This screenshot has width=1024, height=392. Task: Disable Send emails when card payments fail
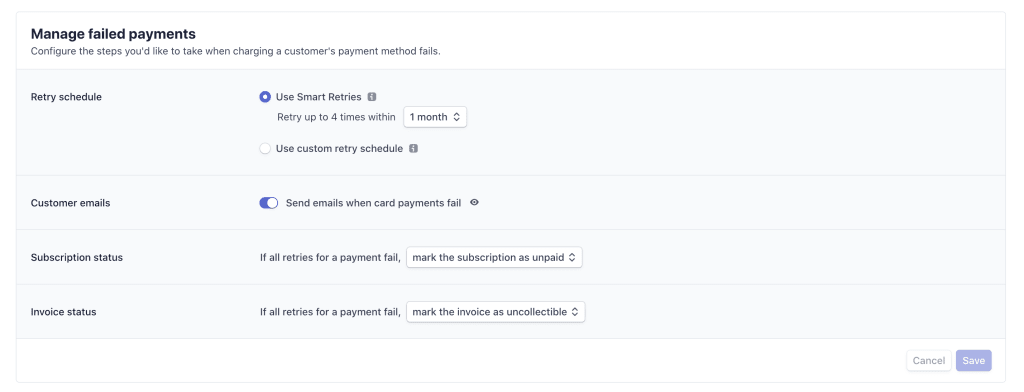tap(269, 203)
